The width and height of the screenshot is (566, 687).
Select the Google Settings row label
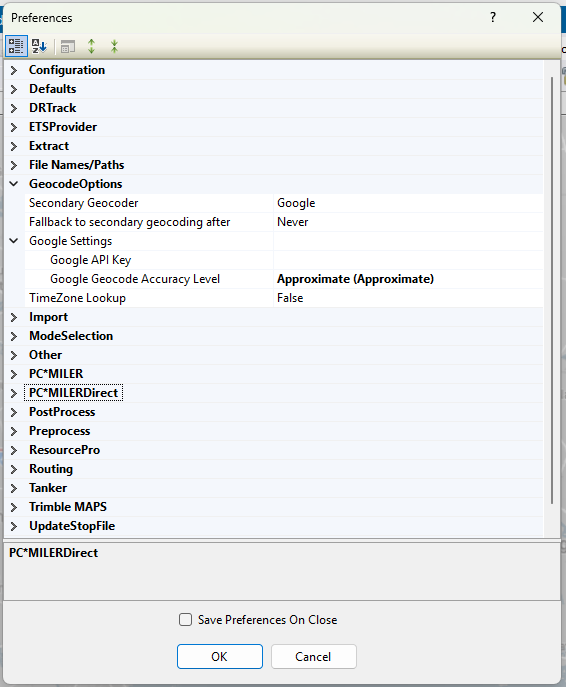(x=71, y=241)
